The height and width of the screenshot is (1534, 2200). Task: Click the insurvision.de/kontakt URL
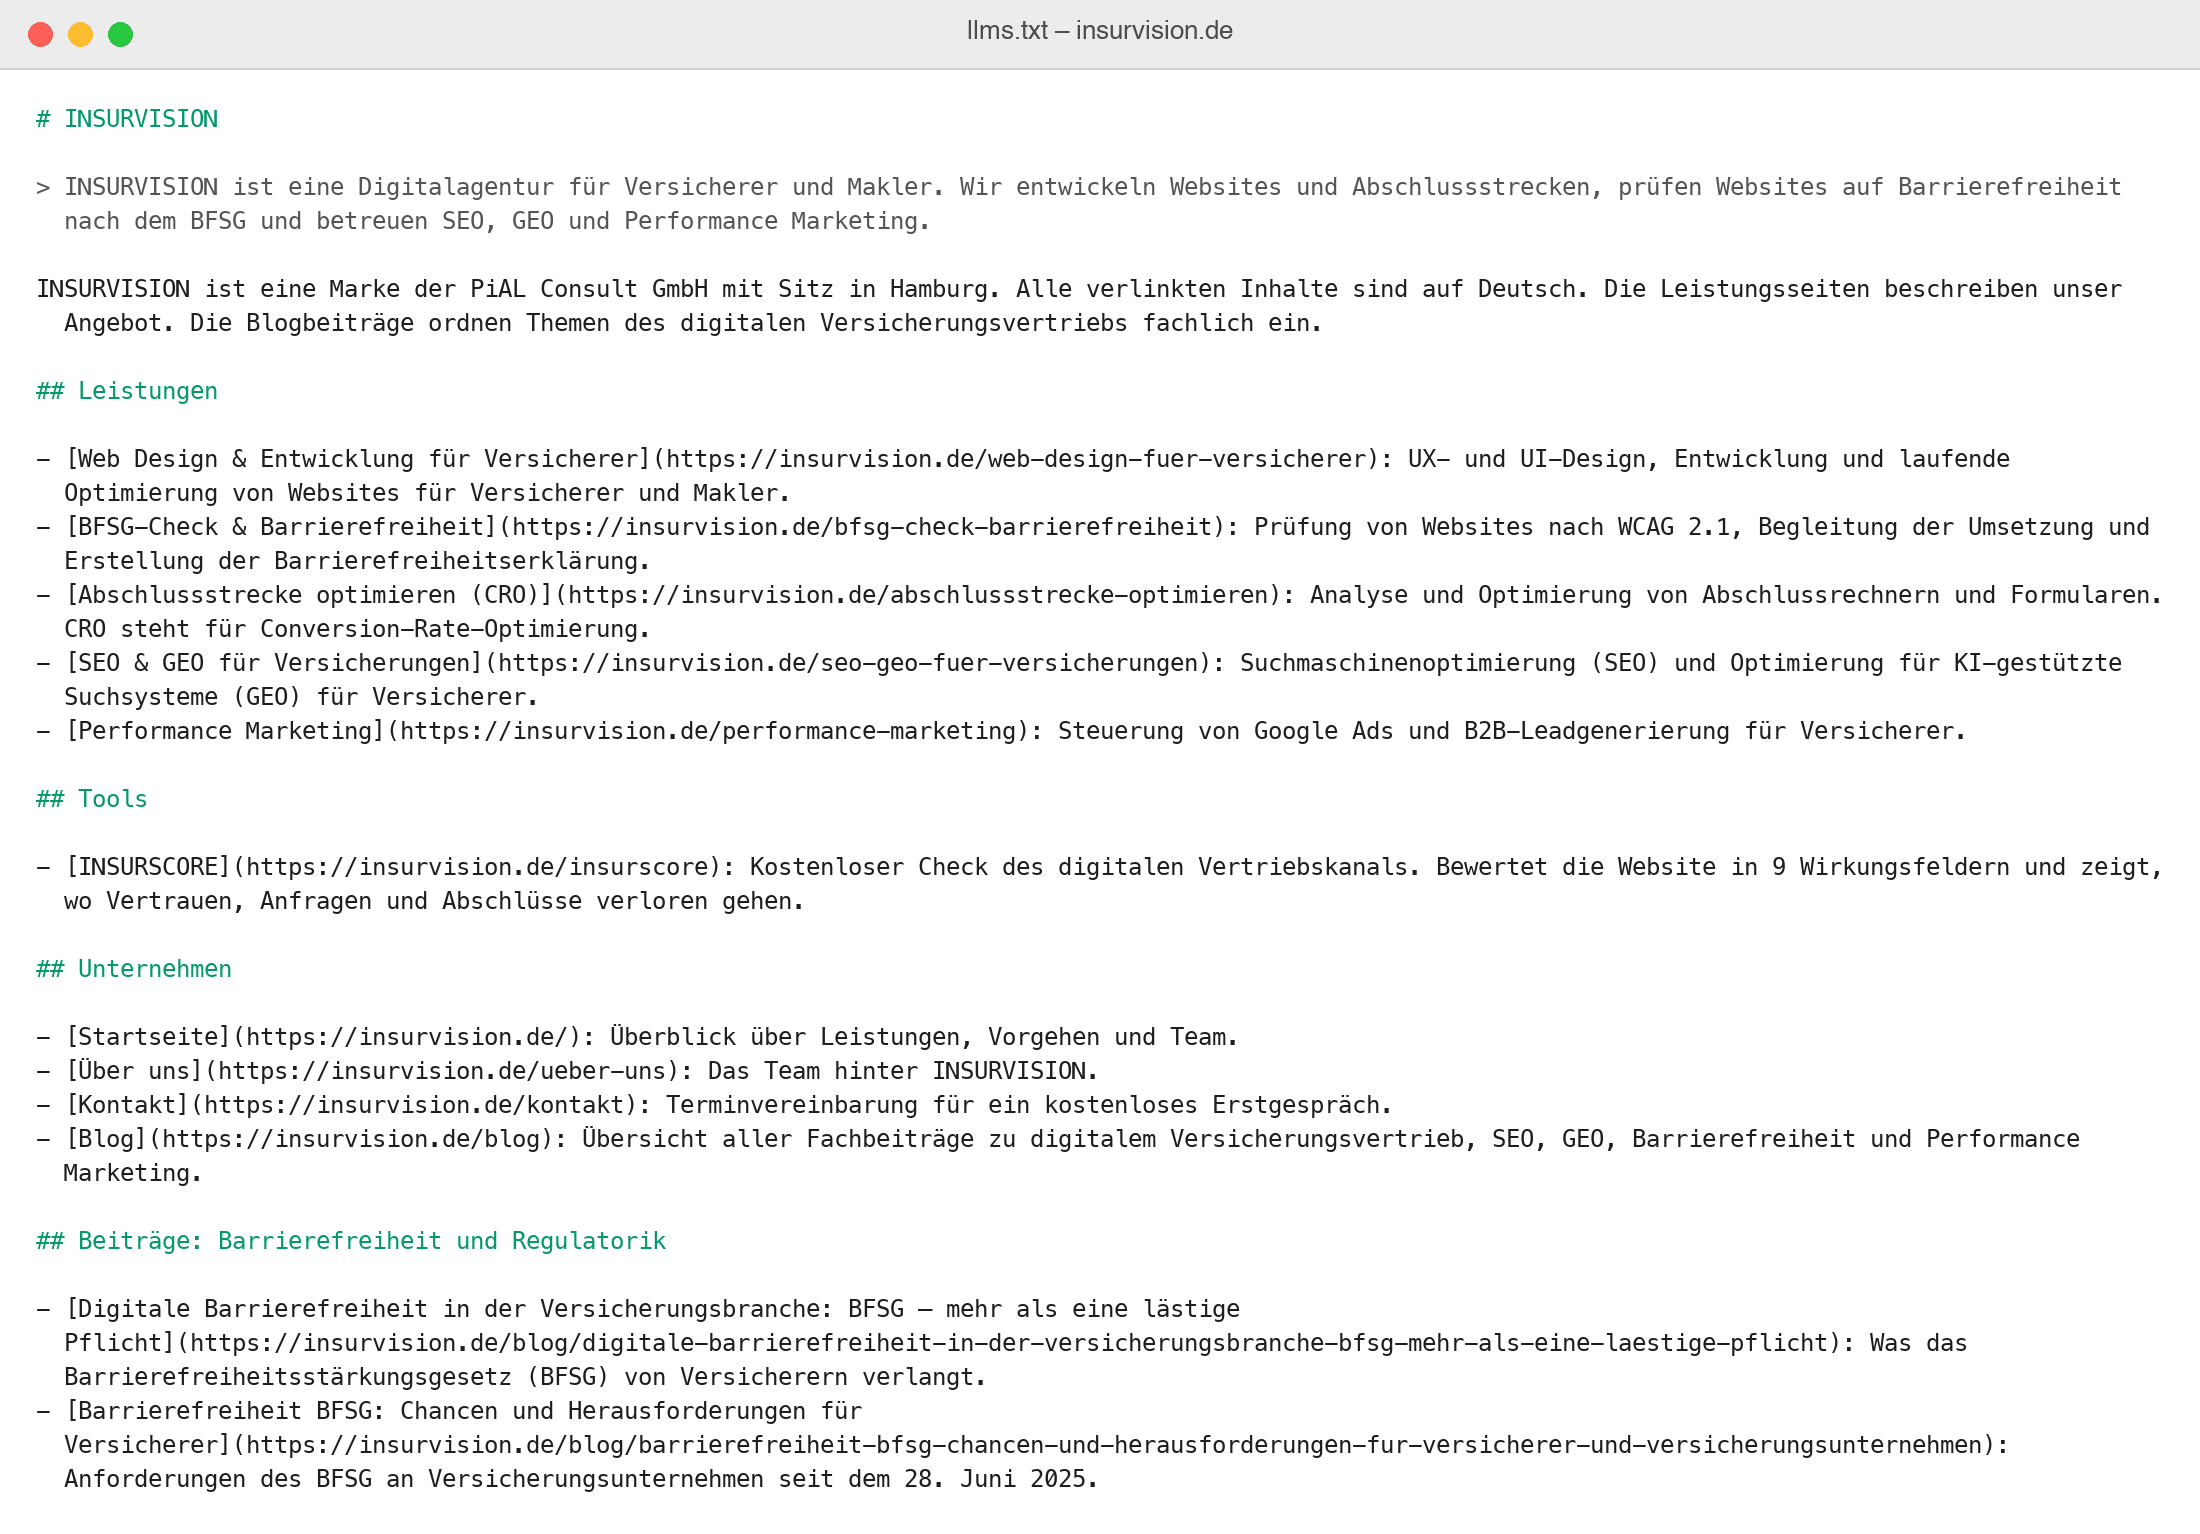(414, 1105)
